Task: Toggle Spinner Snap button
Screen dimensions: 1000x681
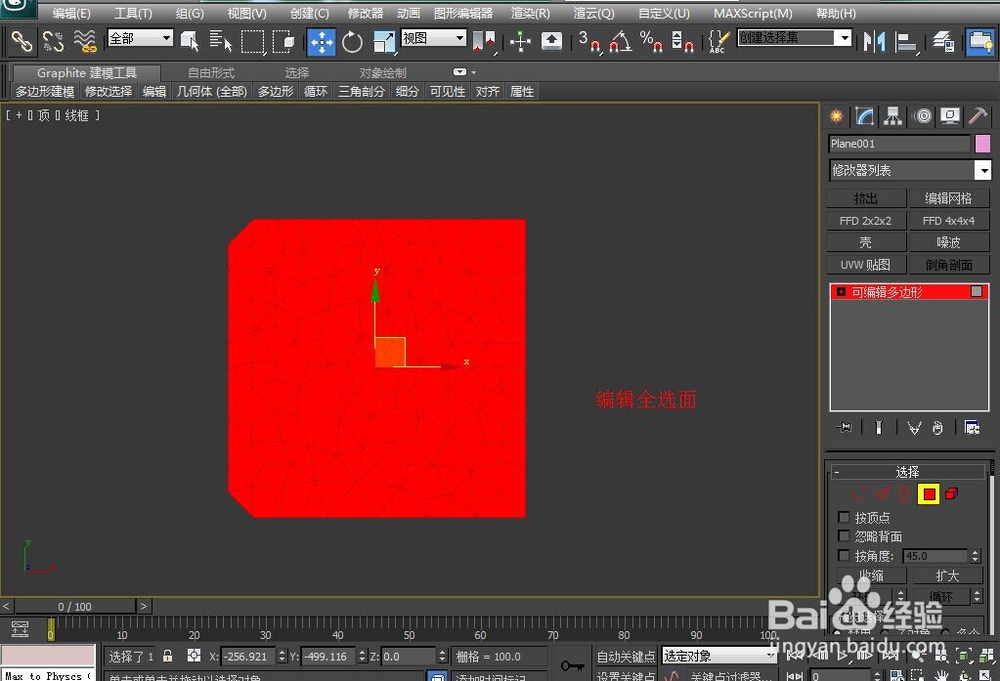Action: pyautogui.click(x=682, y=42)
